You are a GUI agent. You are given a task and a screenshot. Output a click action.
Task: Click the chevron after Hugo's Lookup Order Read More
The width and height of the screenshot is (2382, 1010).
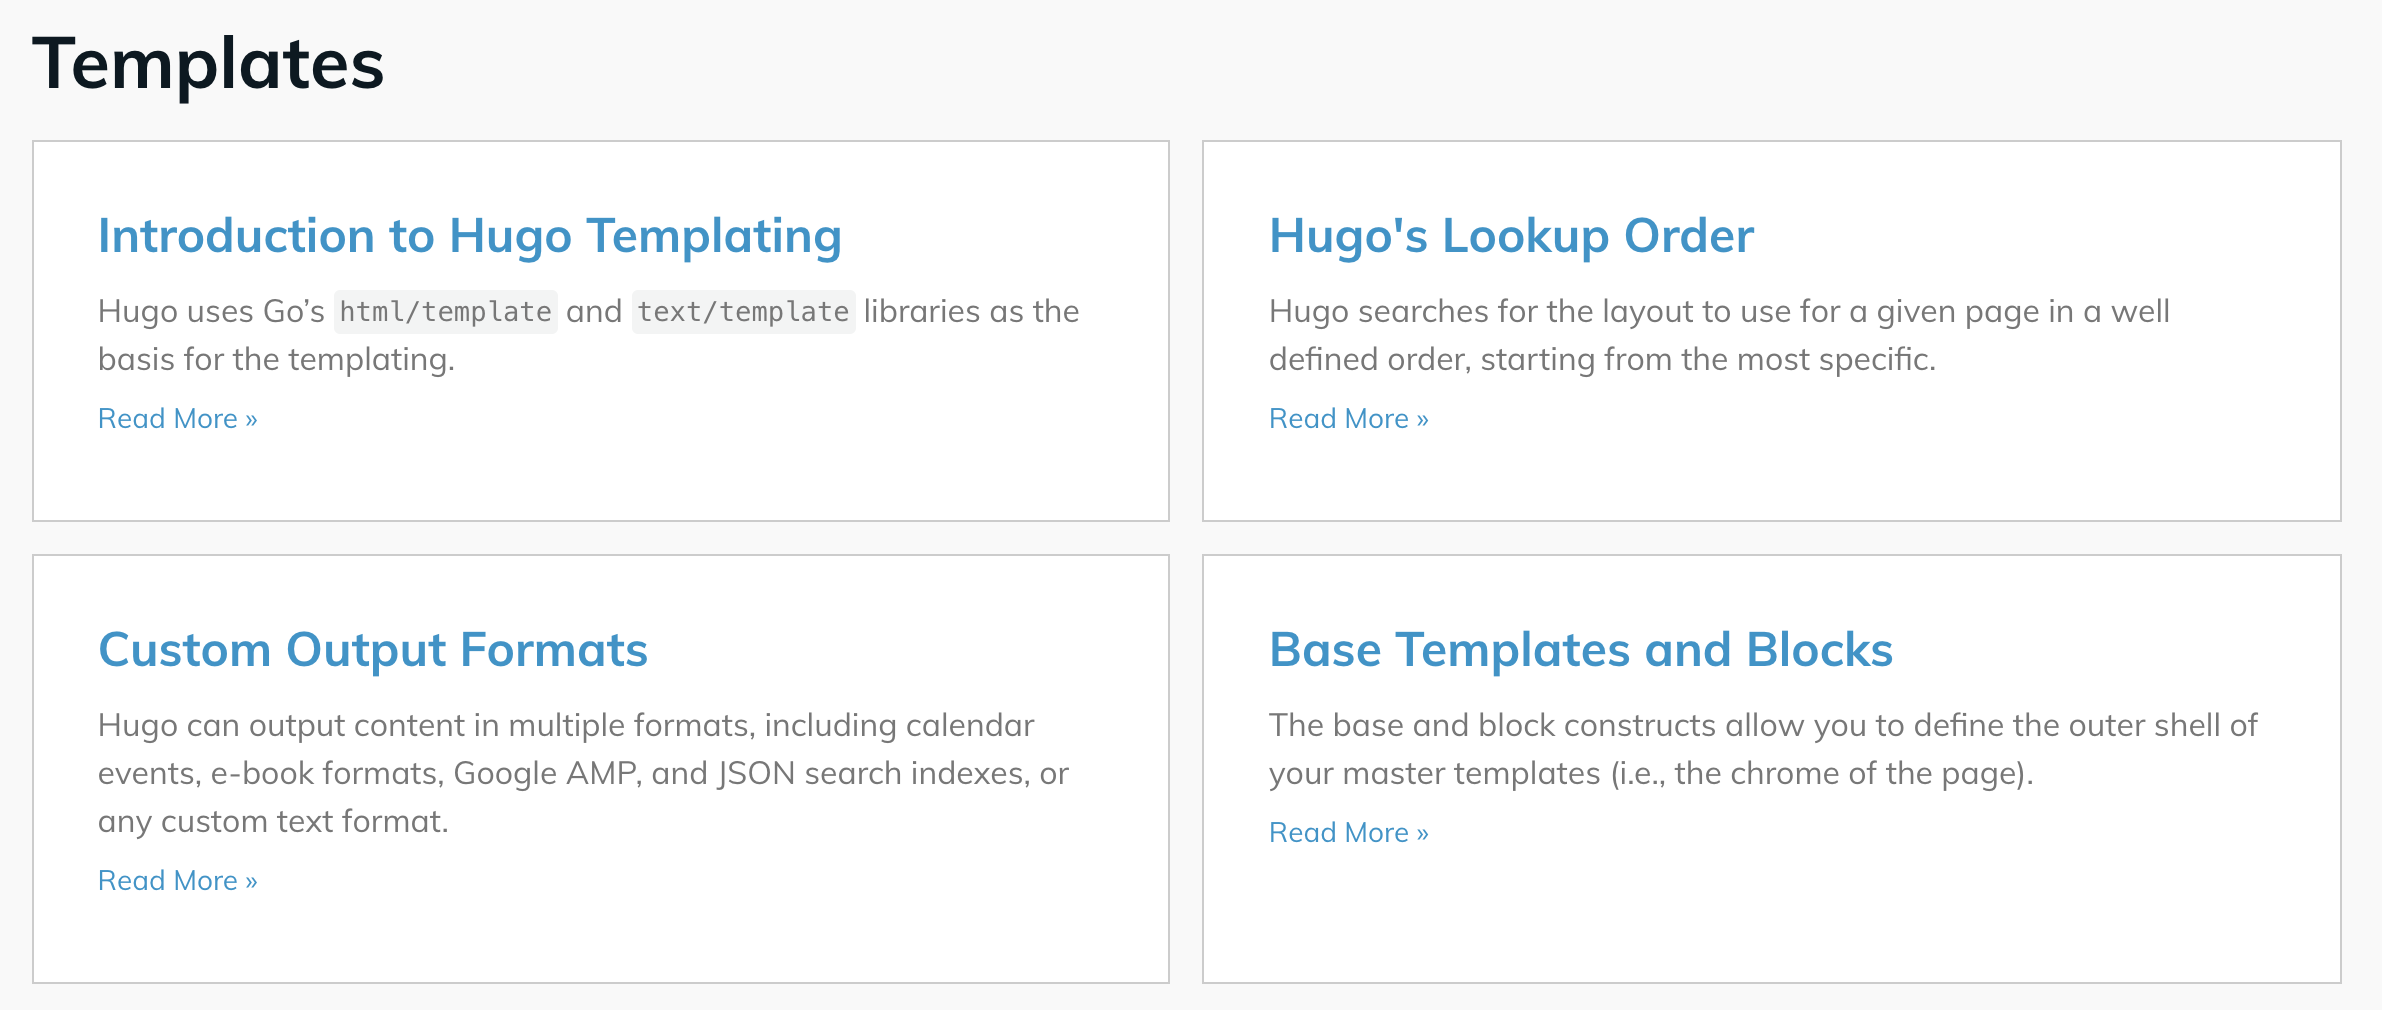click(x=1421, y=418)
